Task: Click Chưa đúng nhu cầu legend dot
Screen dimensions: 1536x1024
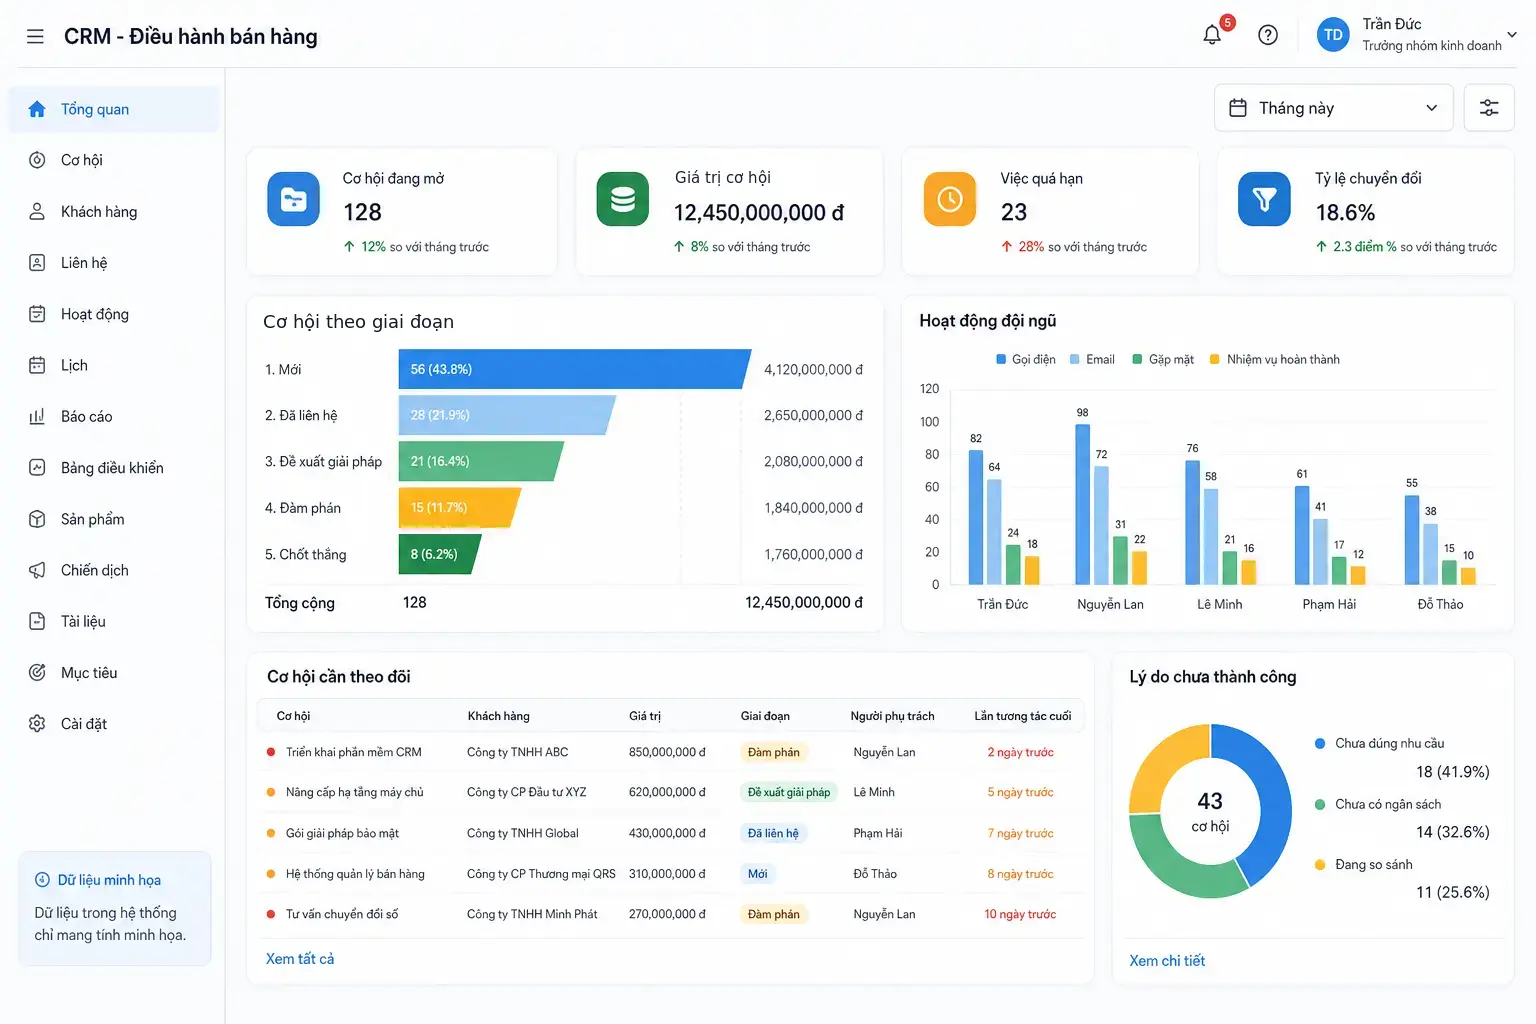Action: click(1320, 743)
